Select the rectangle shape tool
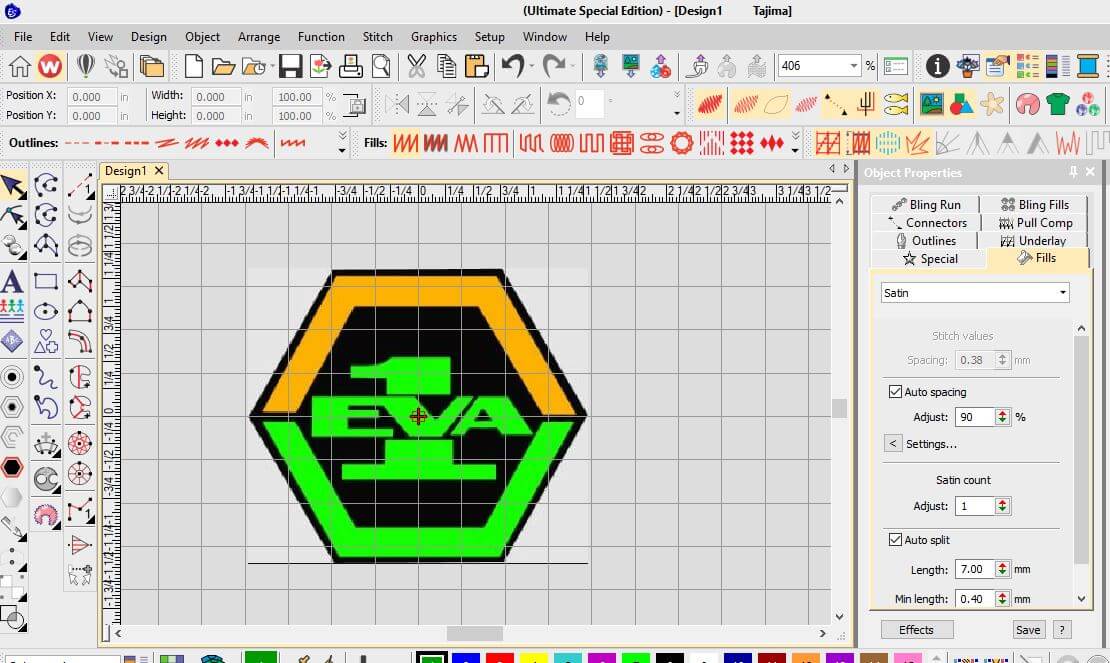Image resolution: width=1110 pixels, height=663 pixels. (x=46, y=281)
